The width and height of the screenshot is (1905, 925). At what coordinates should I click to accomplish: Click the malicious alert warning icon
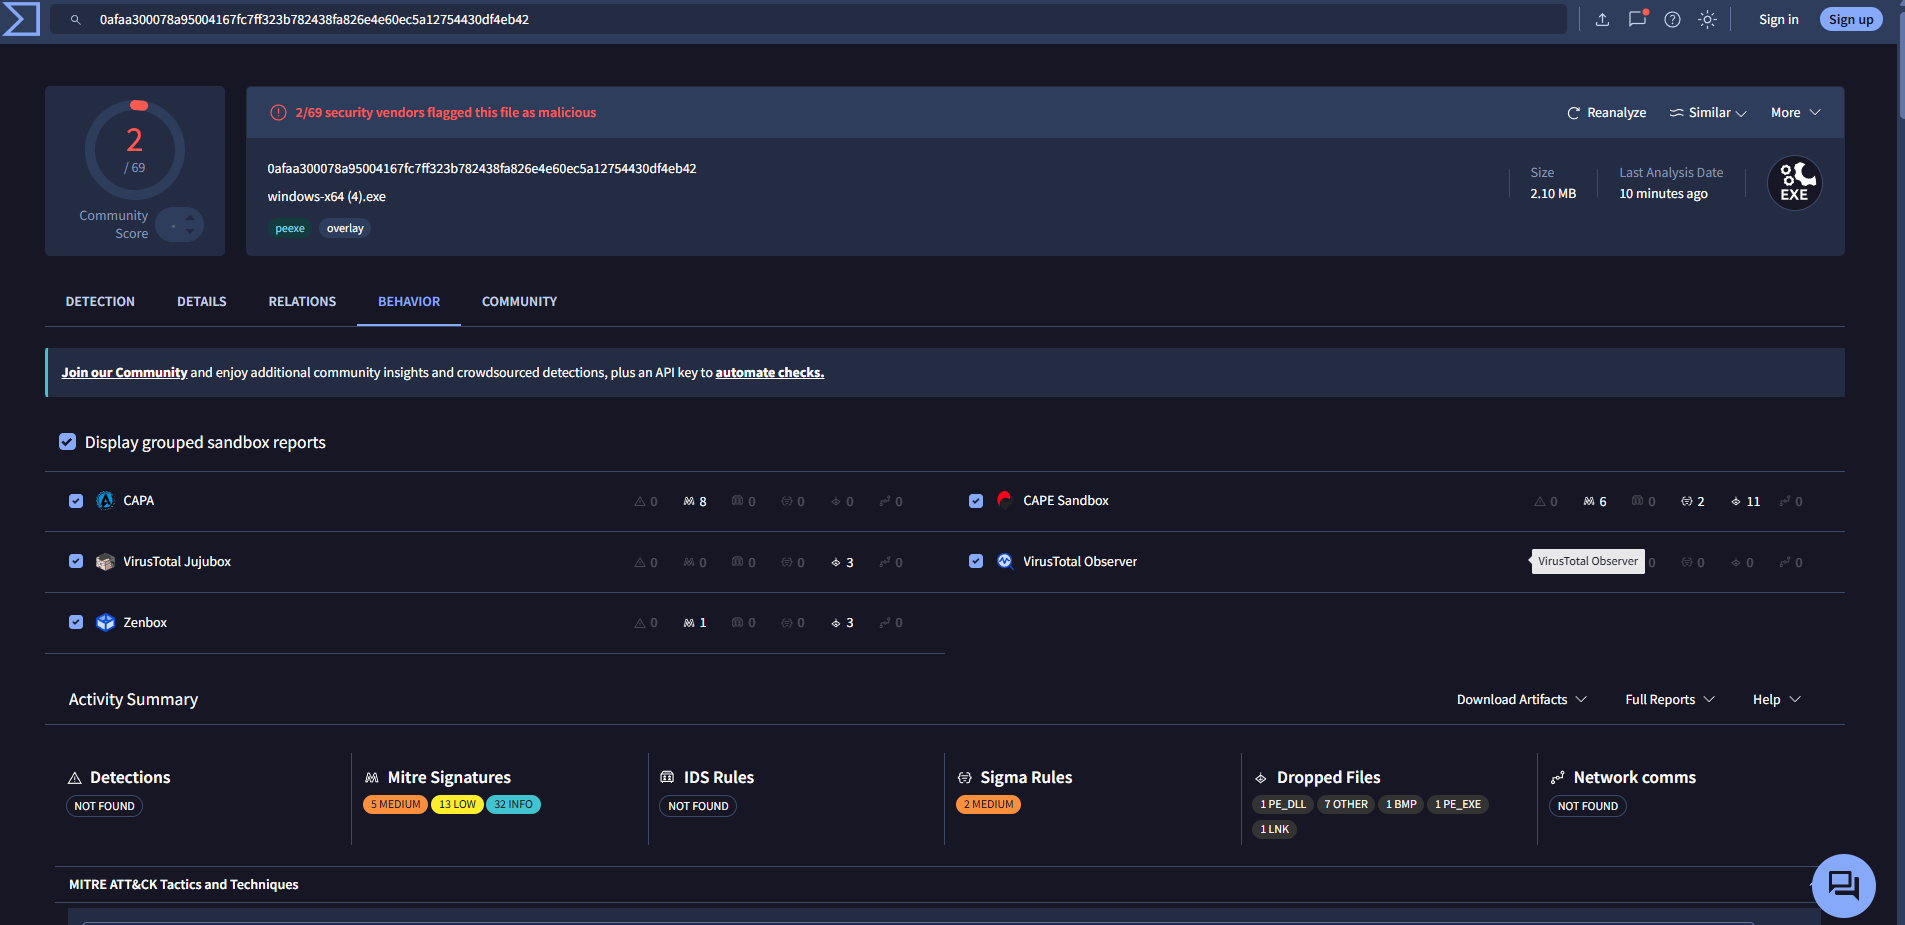(x=278, y=112)
